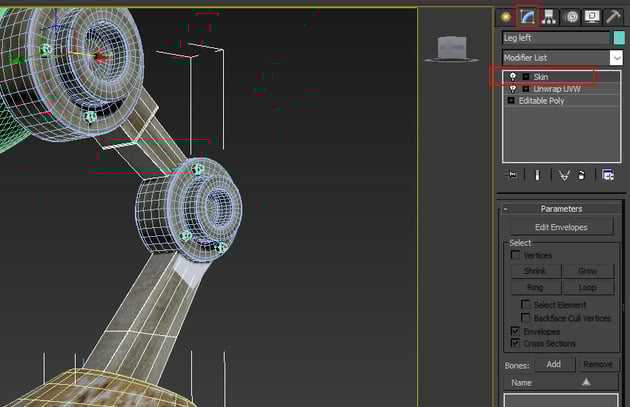Image resolution: width=630 pixels, height=407 pixels.
Task: Click the ViewCube in the viewport
Action: (452, 47)
